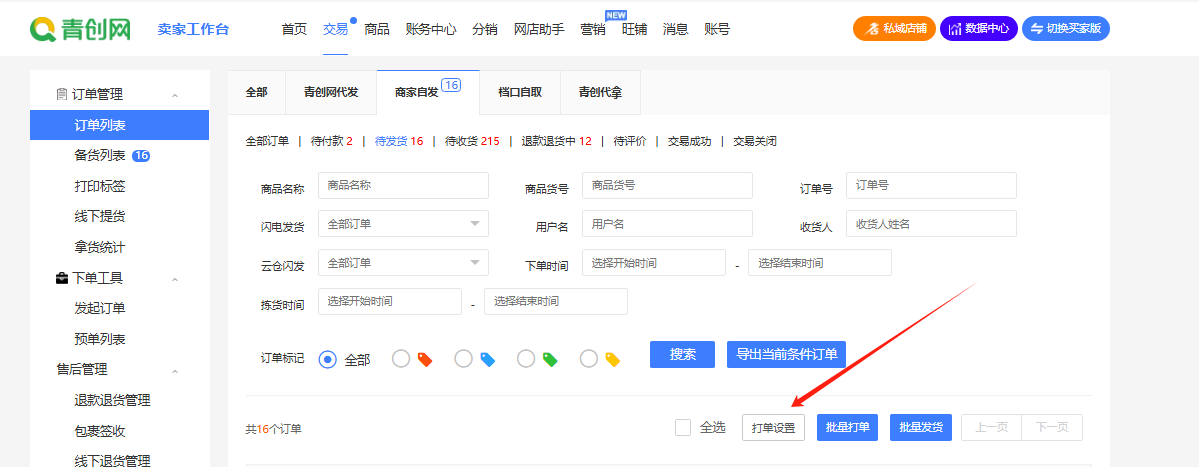
Task: Switch to the 青创网代发 tab
Action: point(331,92)
